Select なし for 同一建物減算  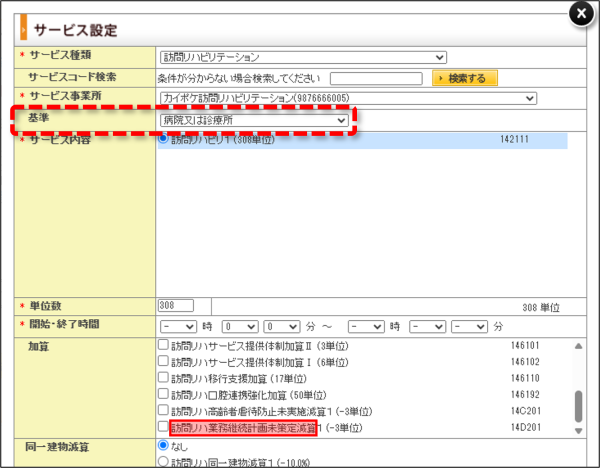[163, 445]
